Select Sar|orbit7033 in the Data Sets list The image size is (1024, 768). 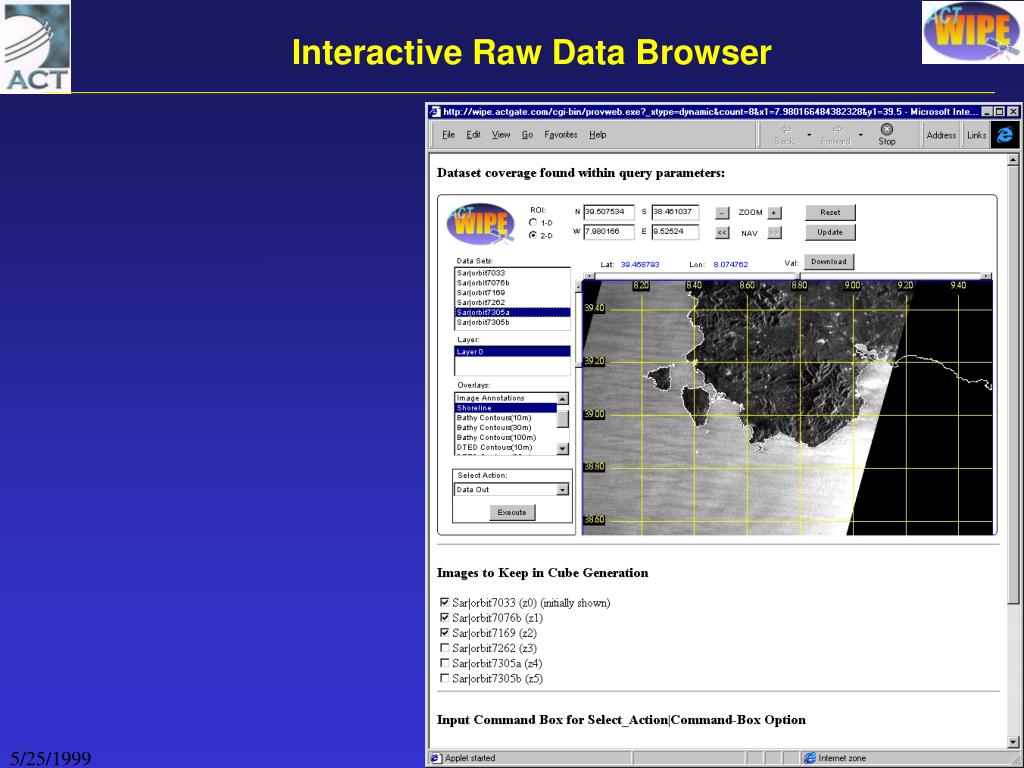512,273
